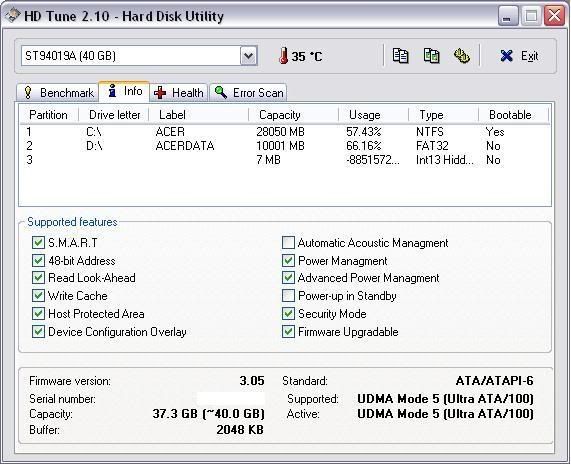The image size is (571, 466).
Task: Check the Automatic Acoustic Managment checkbox
Action: coord(288,242)
